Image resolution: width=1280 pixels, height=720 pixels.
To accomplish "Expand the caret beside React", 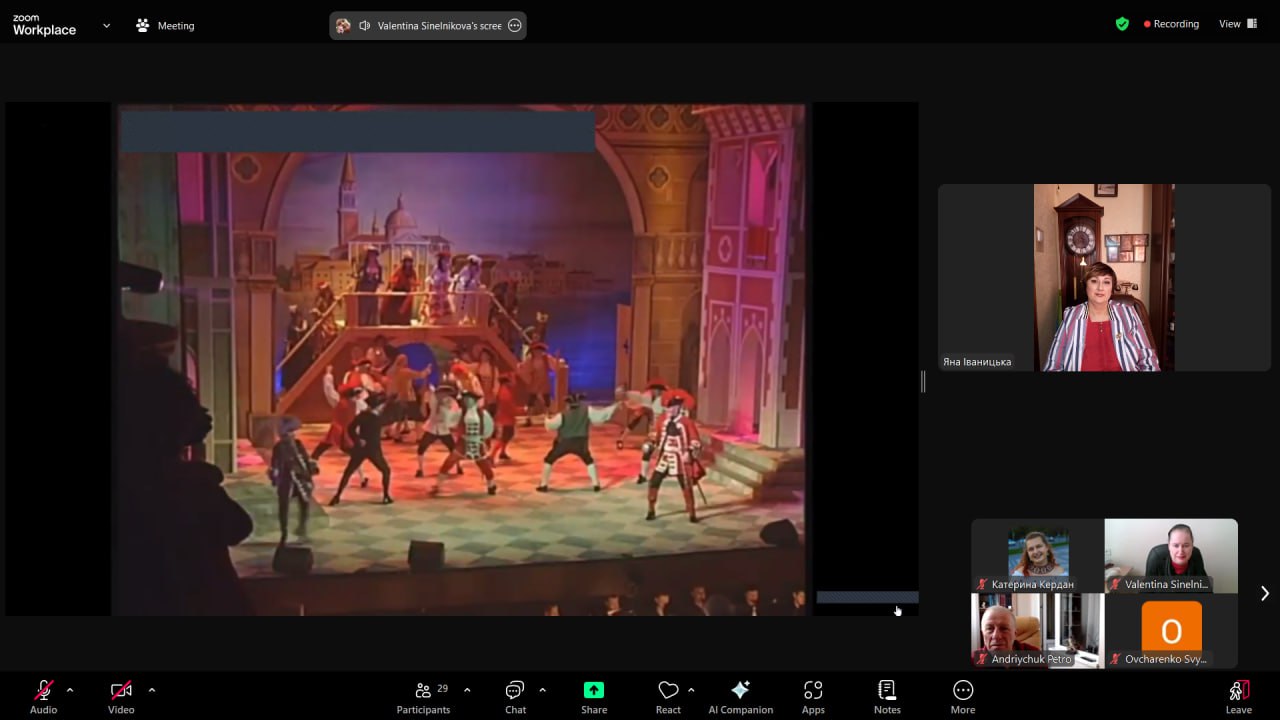I will (x=691, y=690).
